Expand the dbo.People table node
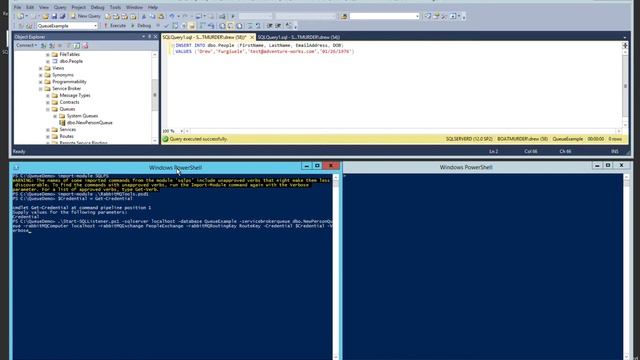640x360 pixels. pos(48,61)
